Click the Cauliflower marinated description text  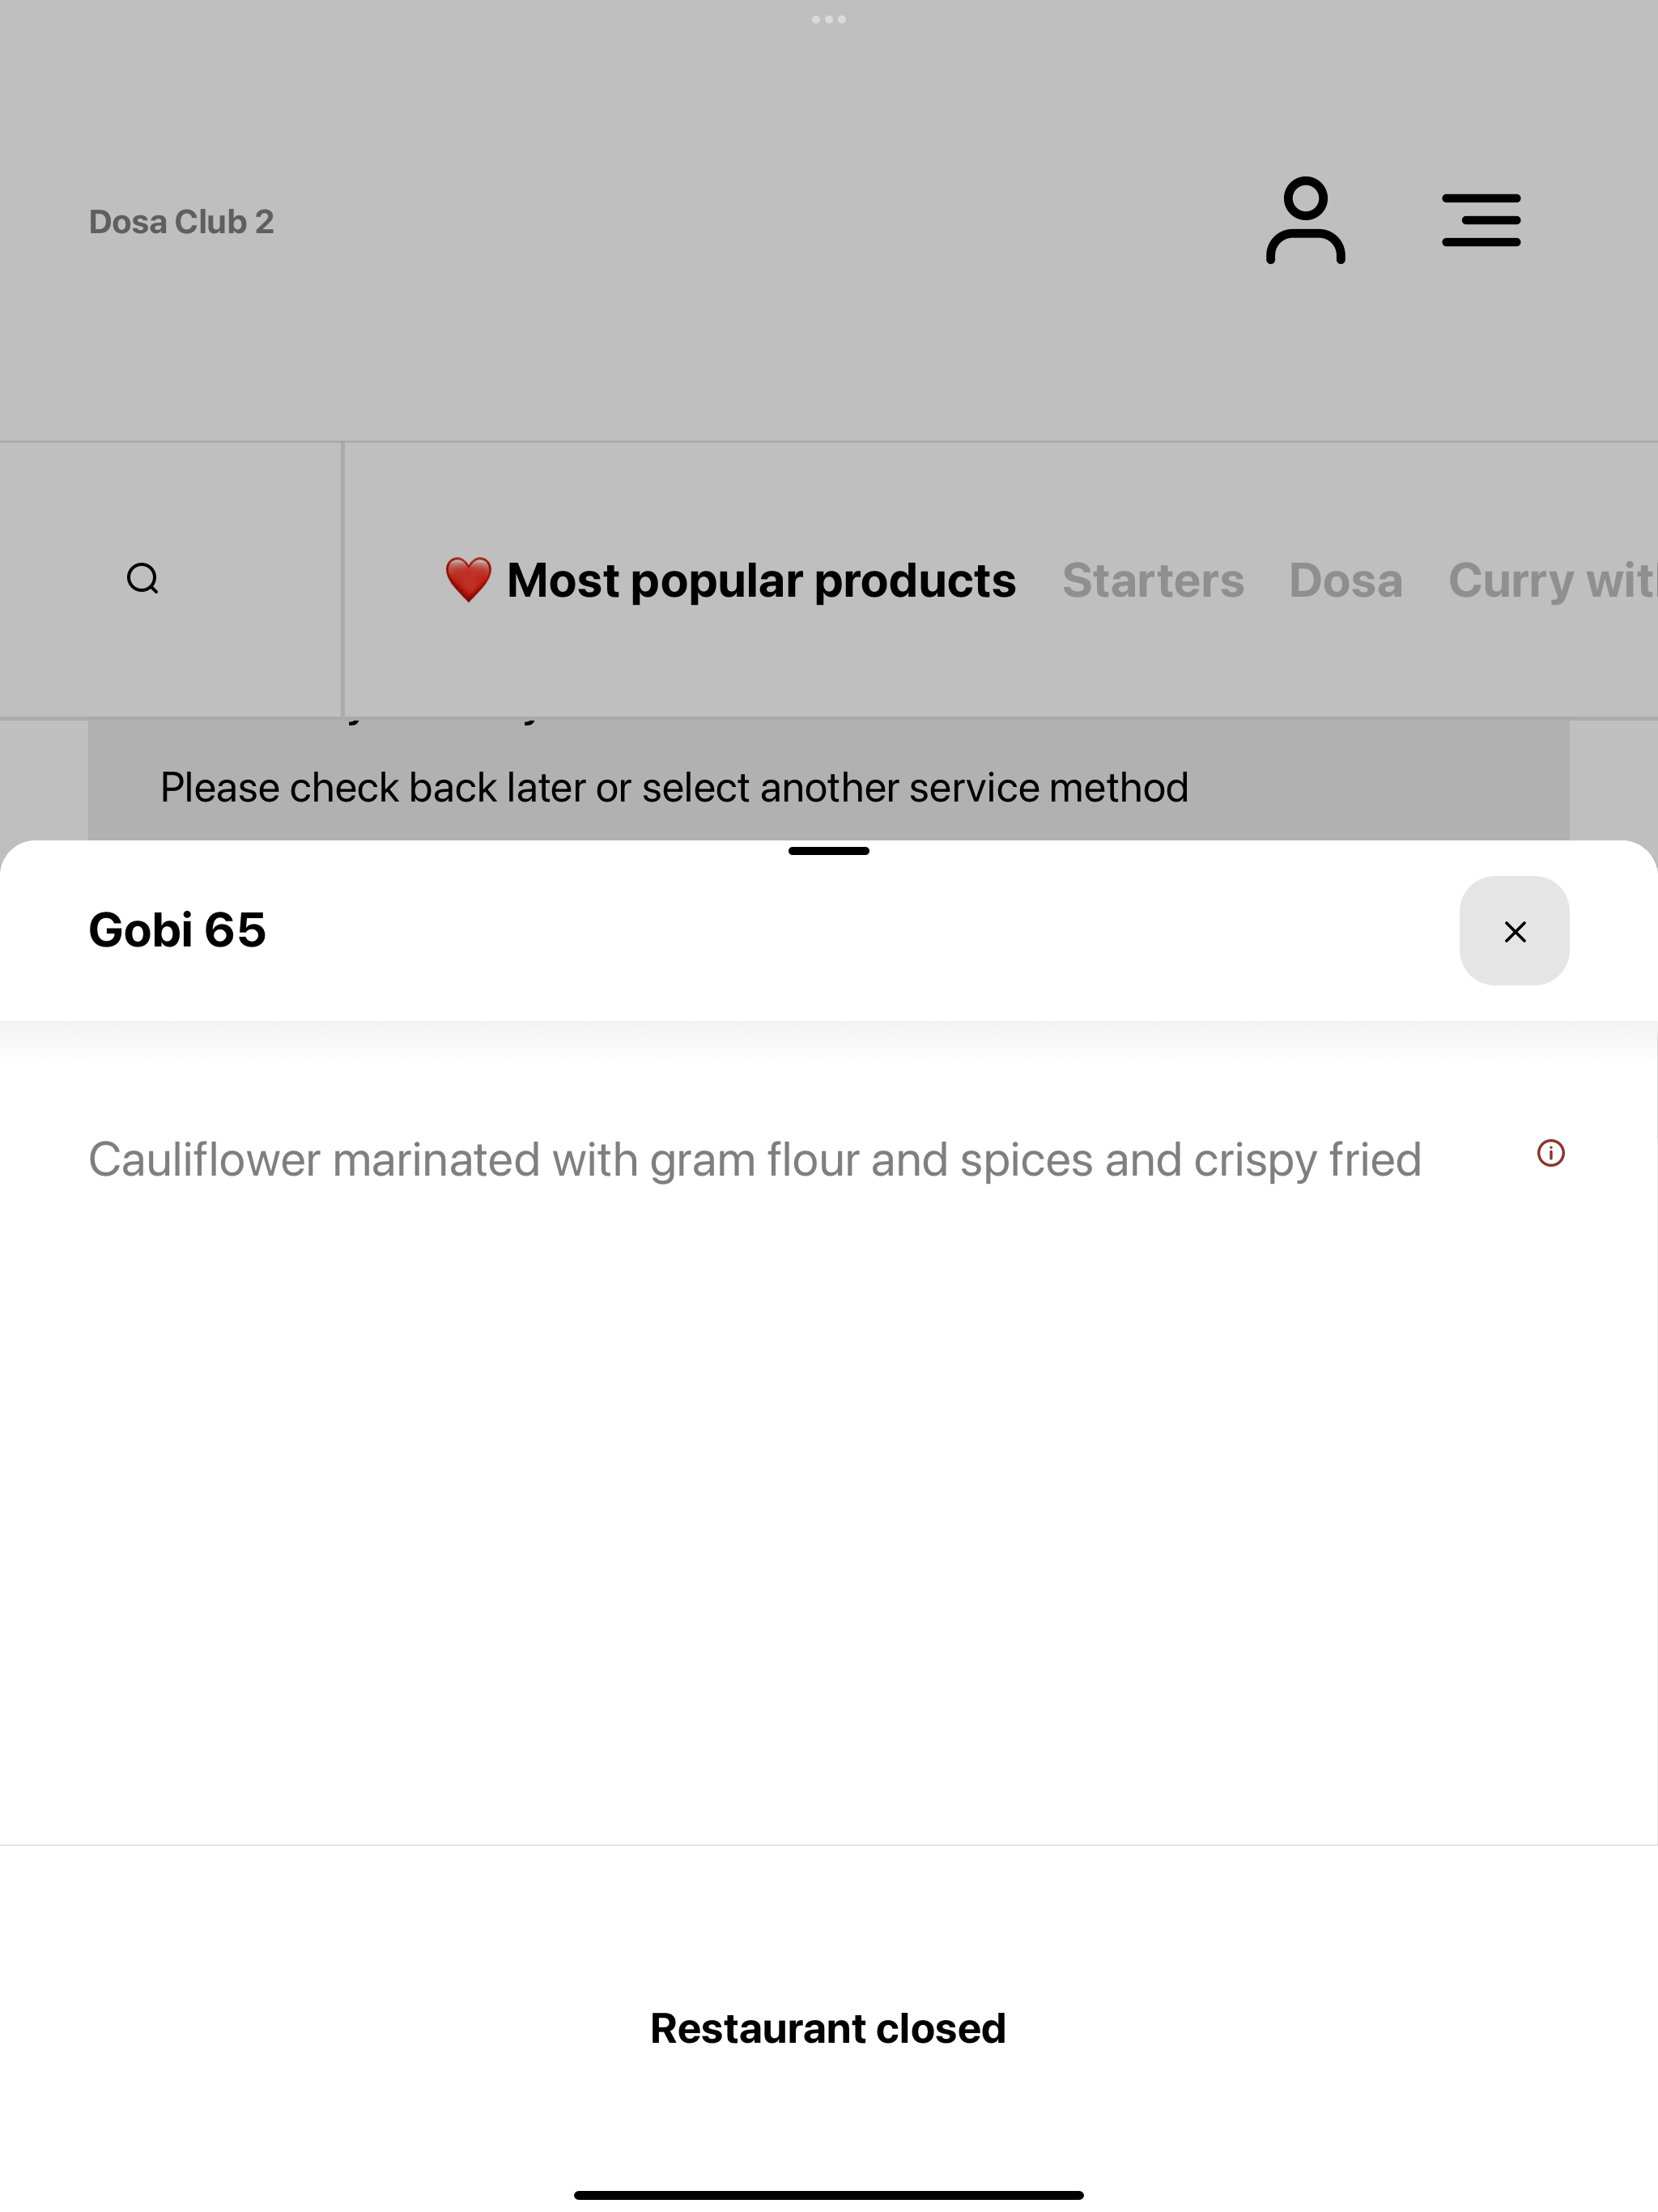click(755, 1160)
